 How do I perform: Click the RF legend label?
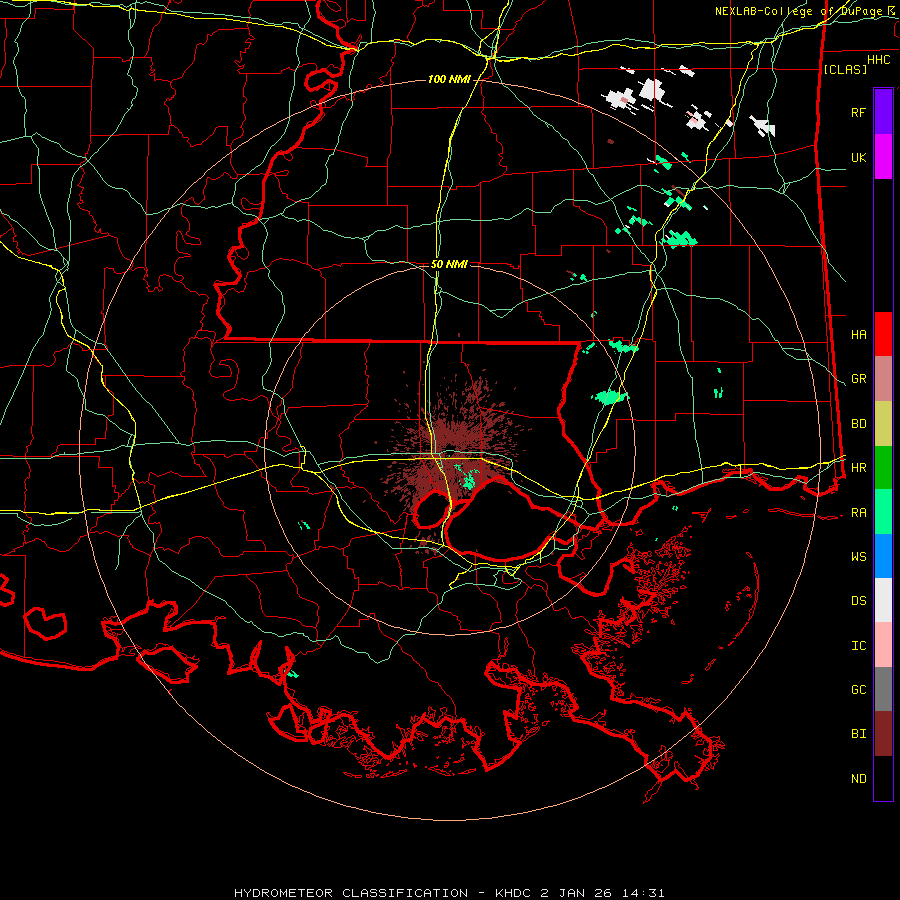click(x=858, y=112)
